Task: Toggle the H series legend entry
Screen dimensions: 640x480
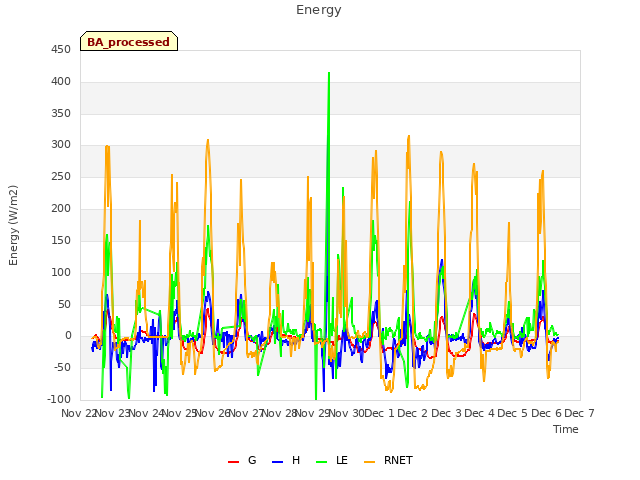Action: click(x=286, y=460)
